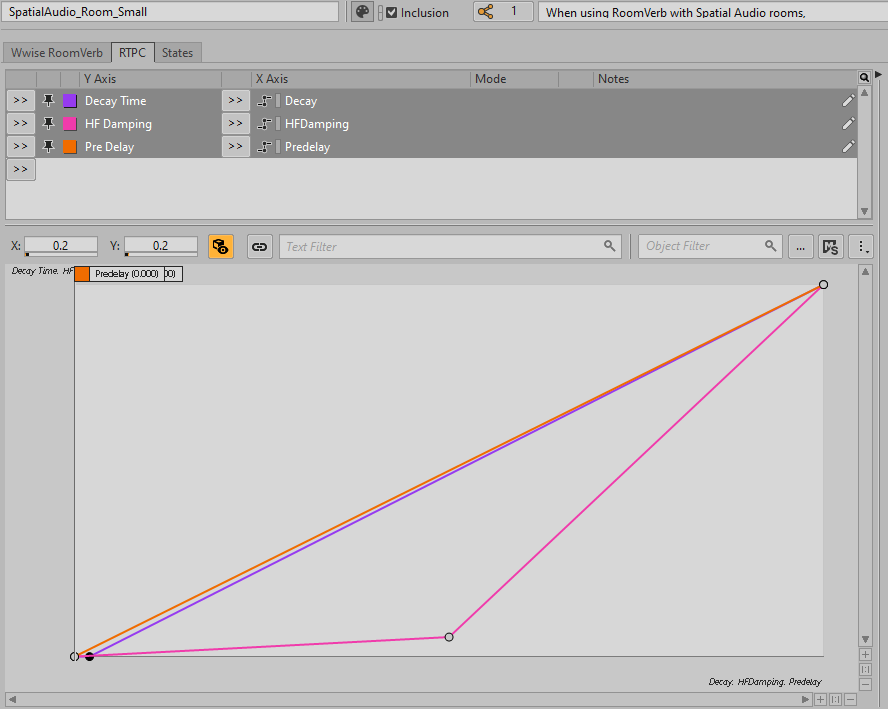Image resolution: width=888 pixels, height=709 pixels.
Task: Switch to the Wwise RoomVerb tab
Action: 57,53
